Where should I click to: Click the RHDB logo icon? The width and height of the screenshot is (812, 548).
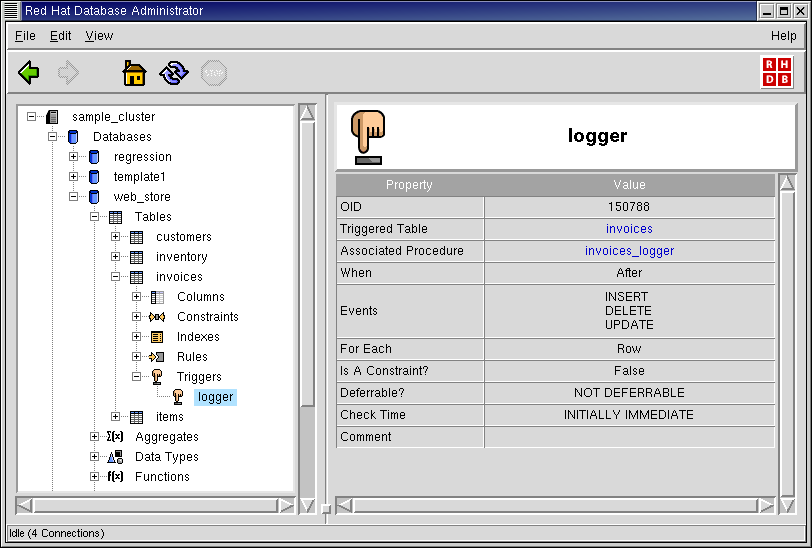(777, 72)
